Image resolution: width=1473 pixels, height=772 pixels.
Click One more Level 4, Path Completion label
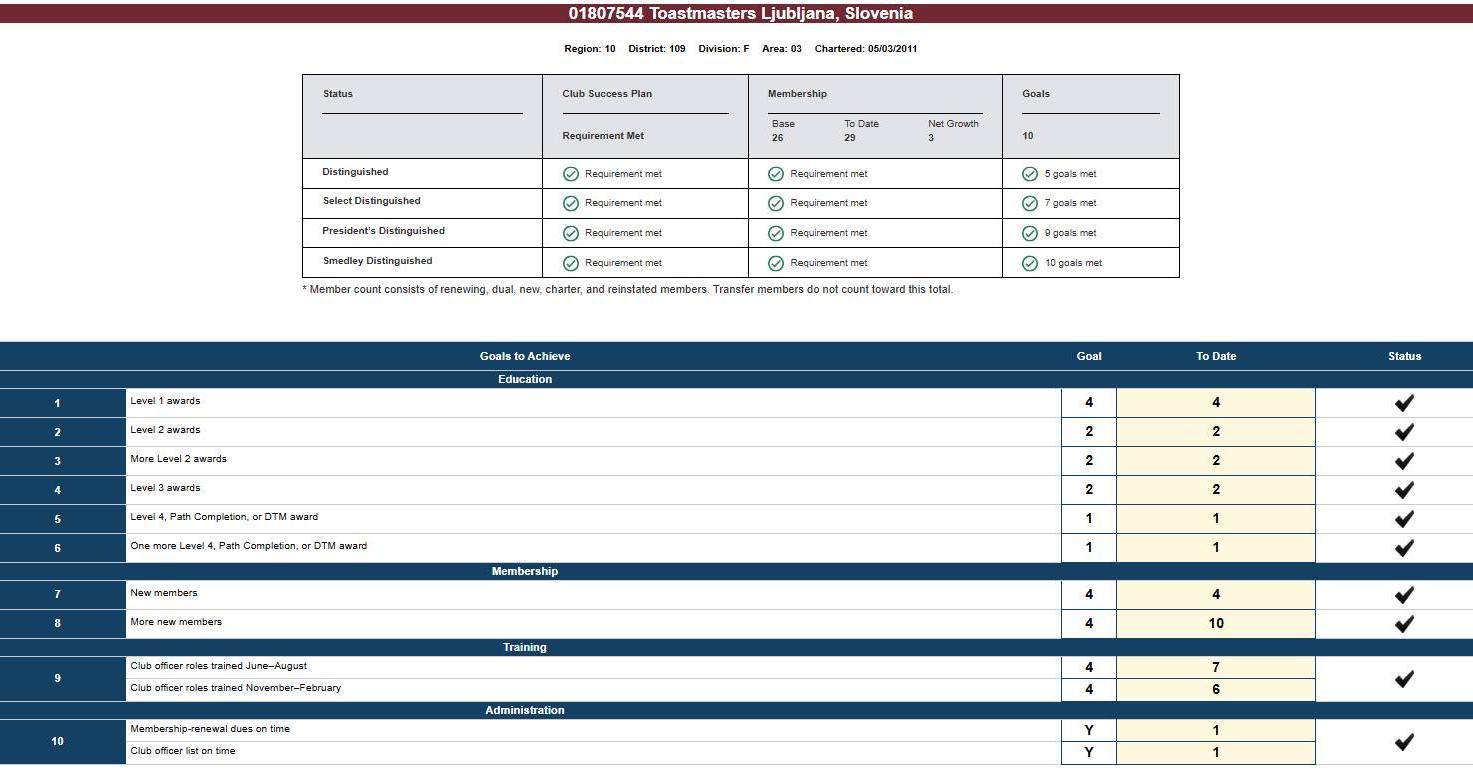coord(248,546)
